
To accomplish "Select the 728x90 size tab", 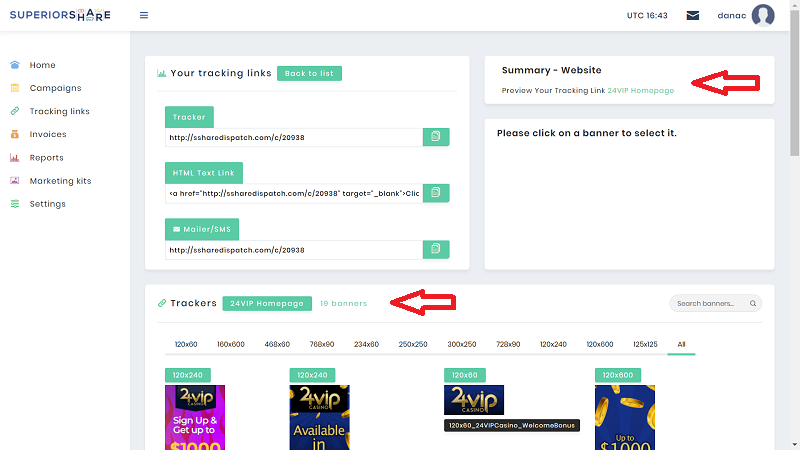I will click(508, 344).
